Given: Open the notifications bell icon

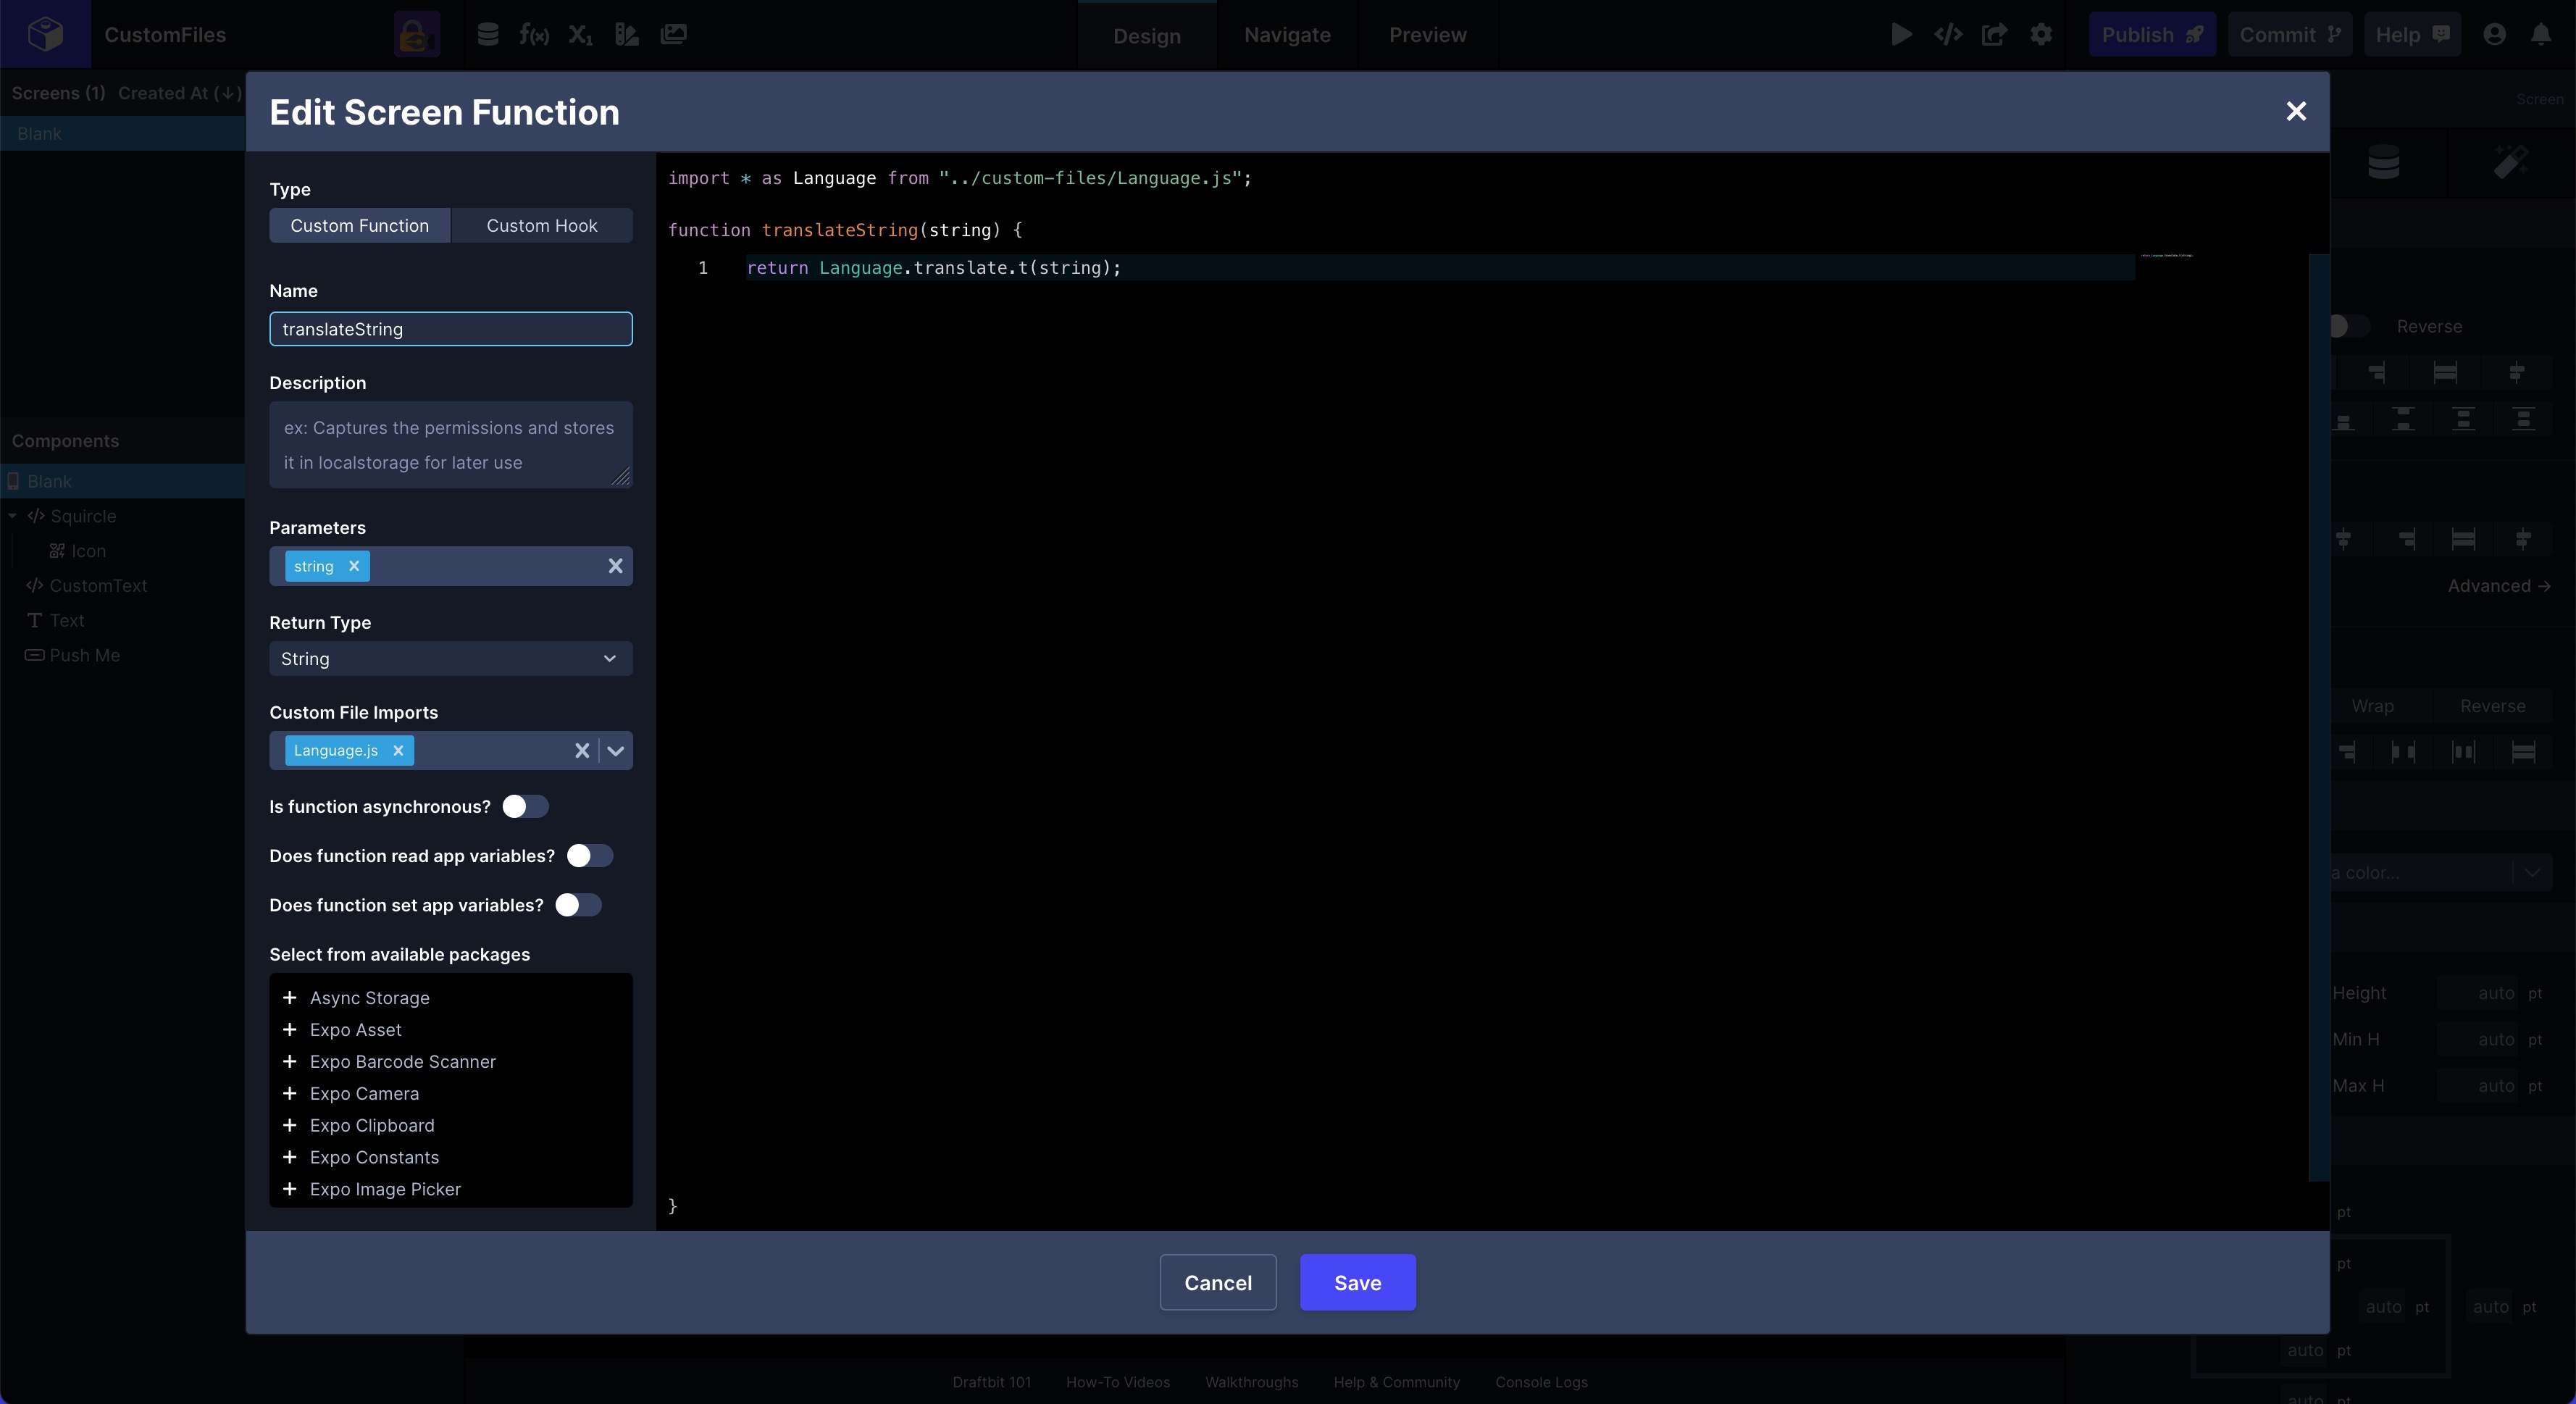Looking at the screenshot, I should click(2541, 35).
